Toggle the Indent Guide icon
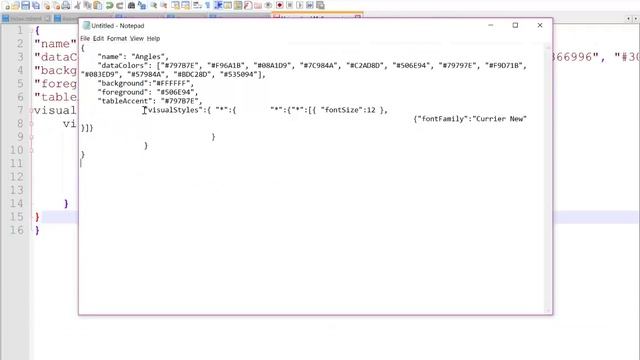 pos(218,5)
